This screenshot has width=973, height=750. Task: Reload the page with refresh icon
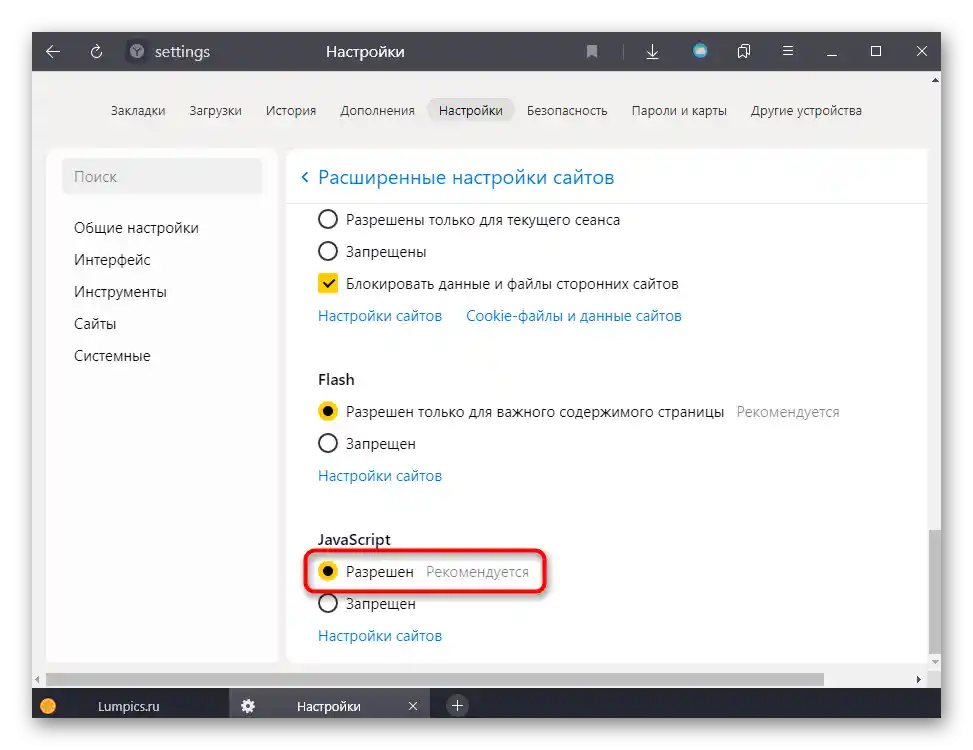coord(96,51)
